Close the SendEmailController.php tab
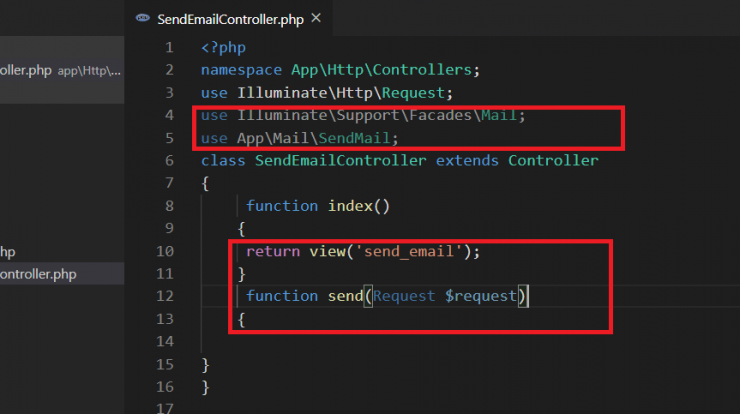The height and width of the screenshot is (414, 740). pyautogui.click(x=316, y=18)
